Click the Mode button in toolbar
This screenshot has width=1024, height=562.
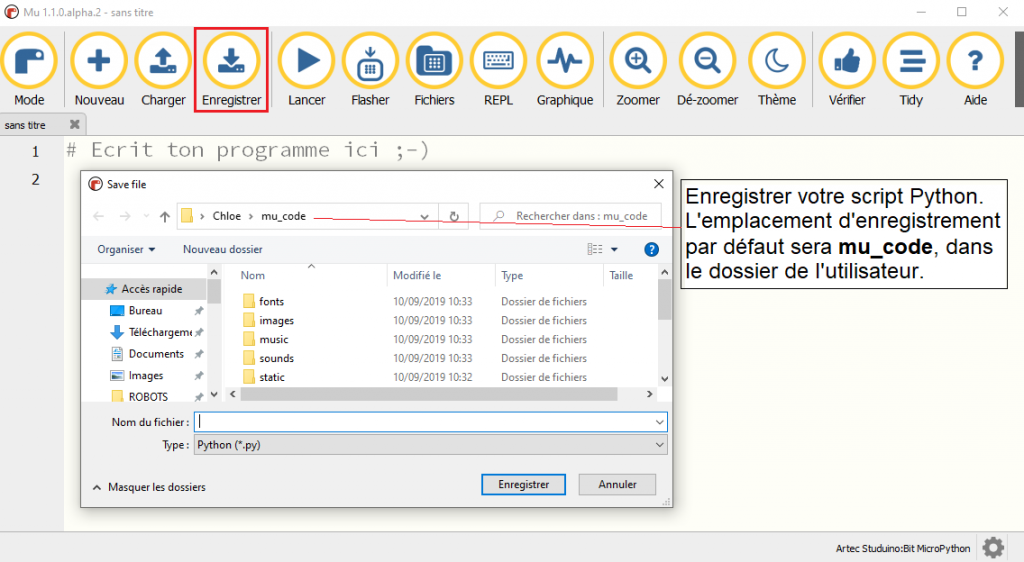(29, 62)
